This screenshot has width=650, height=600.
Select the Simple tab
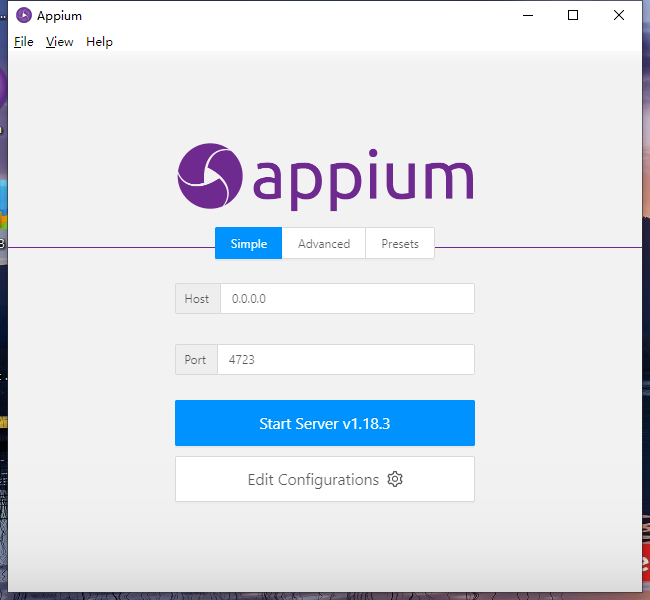coord(248,243)
